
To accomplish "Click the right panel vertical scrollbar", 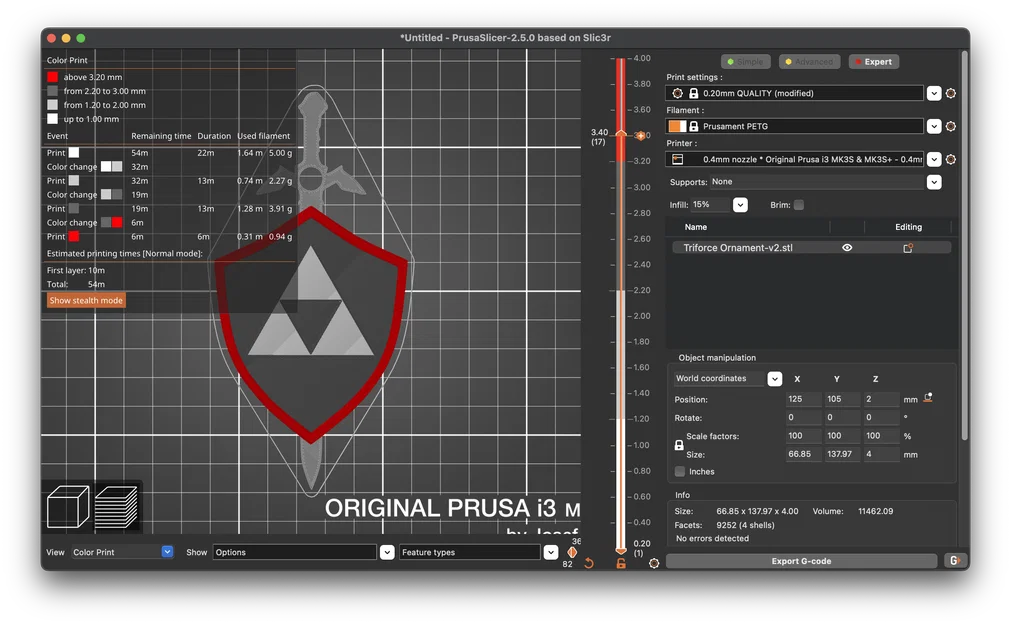I will click(x=965, y=245).
